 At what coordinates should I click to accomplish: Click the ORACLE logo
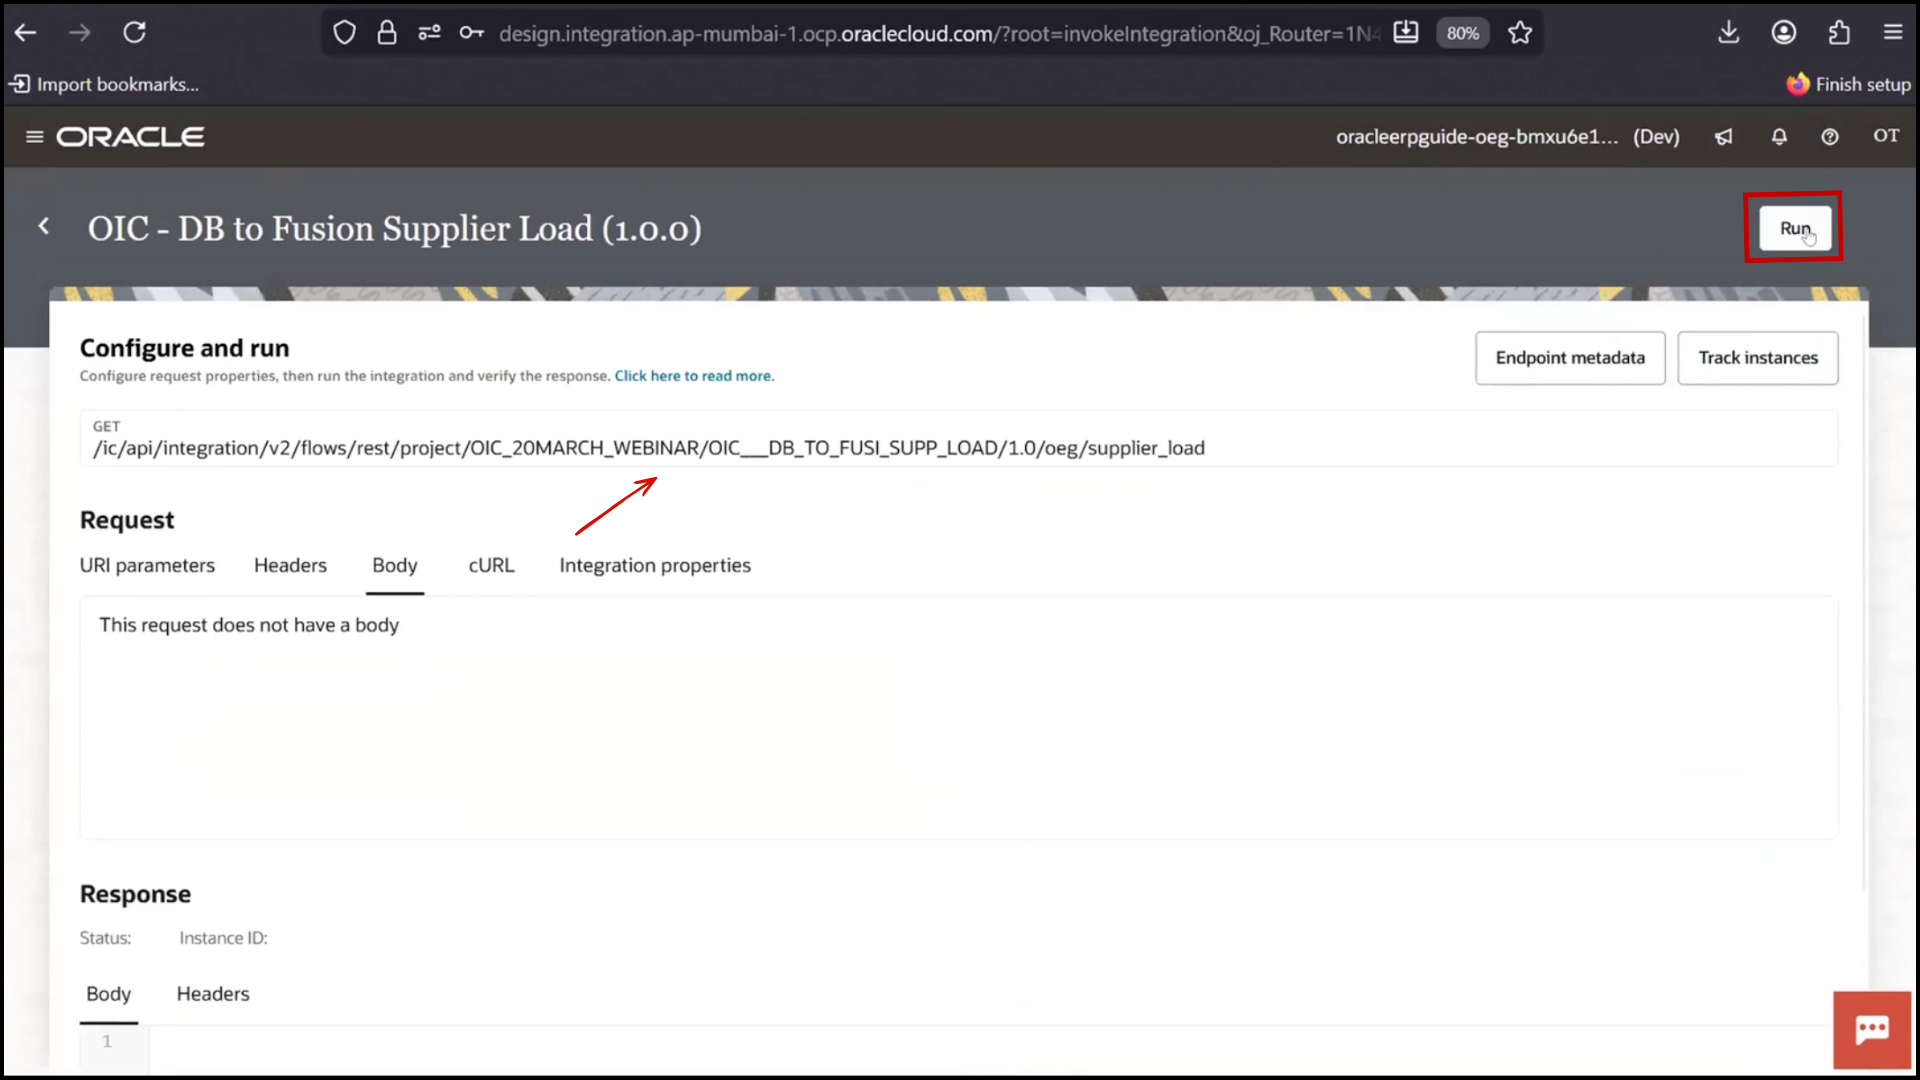(131, 137)
